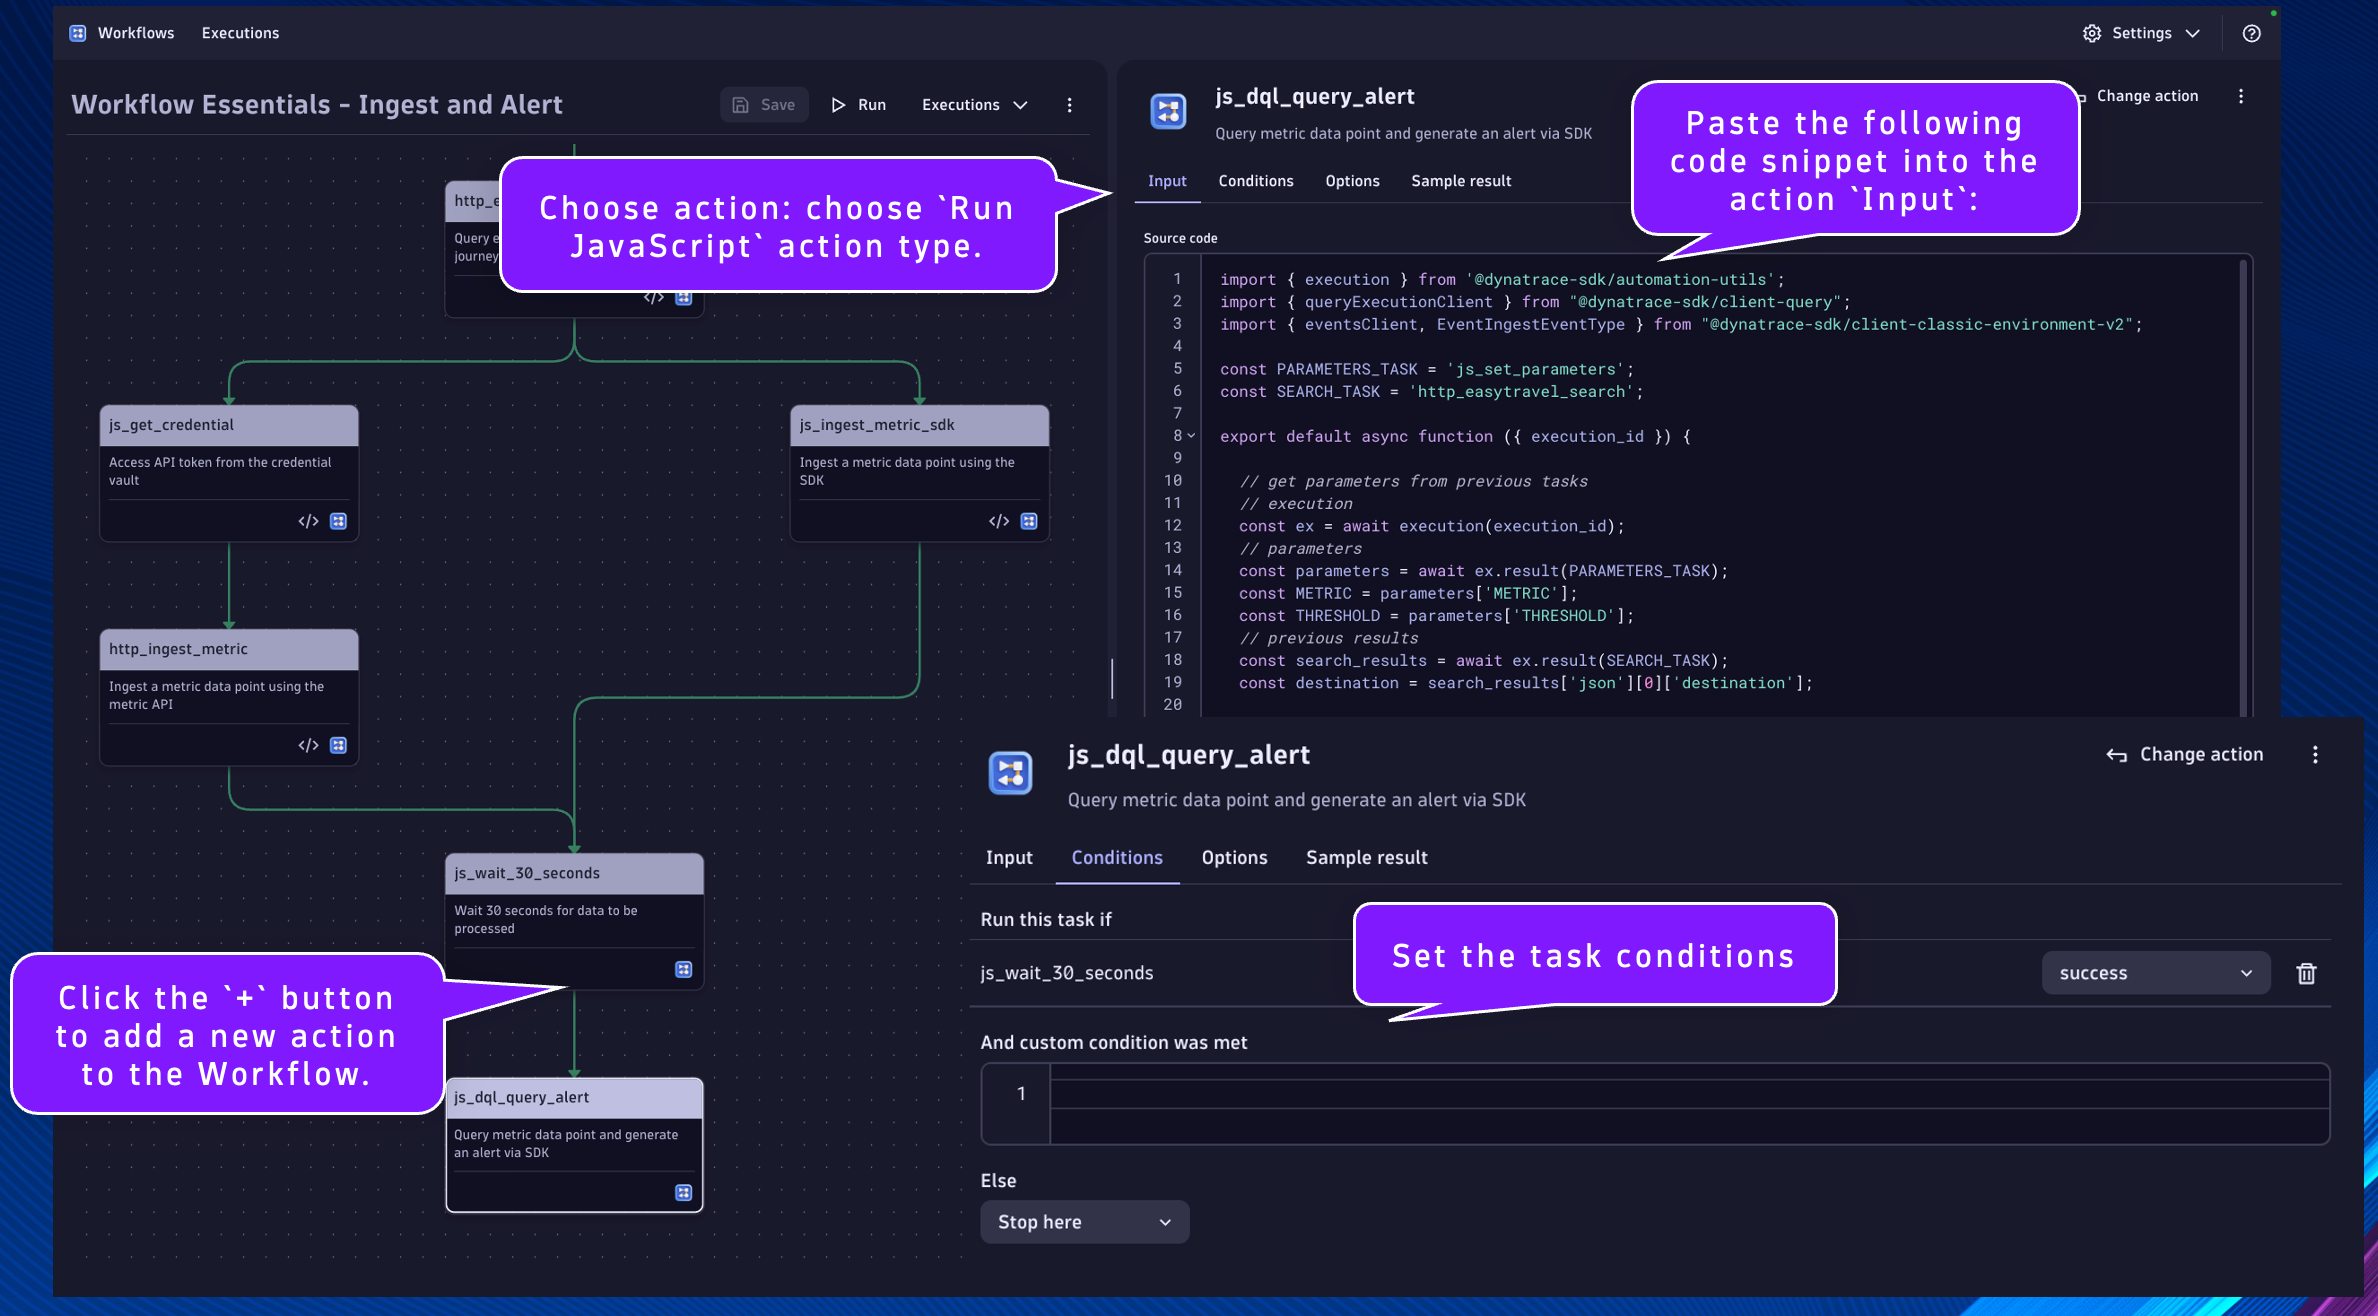This screenshot has width=2378, height=1316.
Task: Click the Save button
Action: click(x=764, y=105)
